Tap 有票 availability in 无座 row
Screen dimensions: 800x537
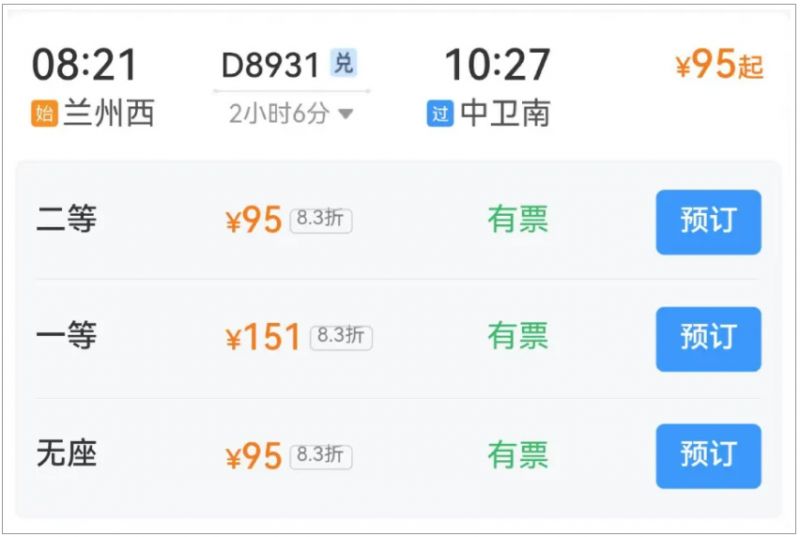tap(518, 455)
